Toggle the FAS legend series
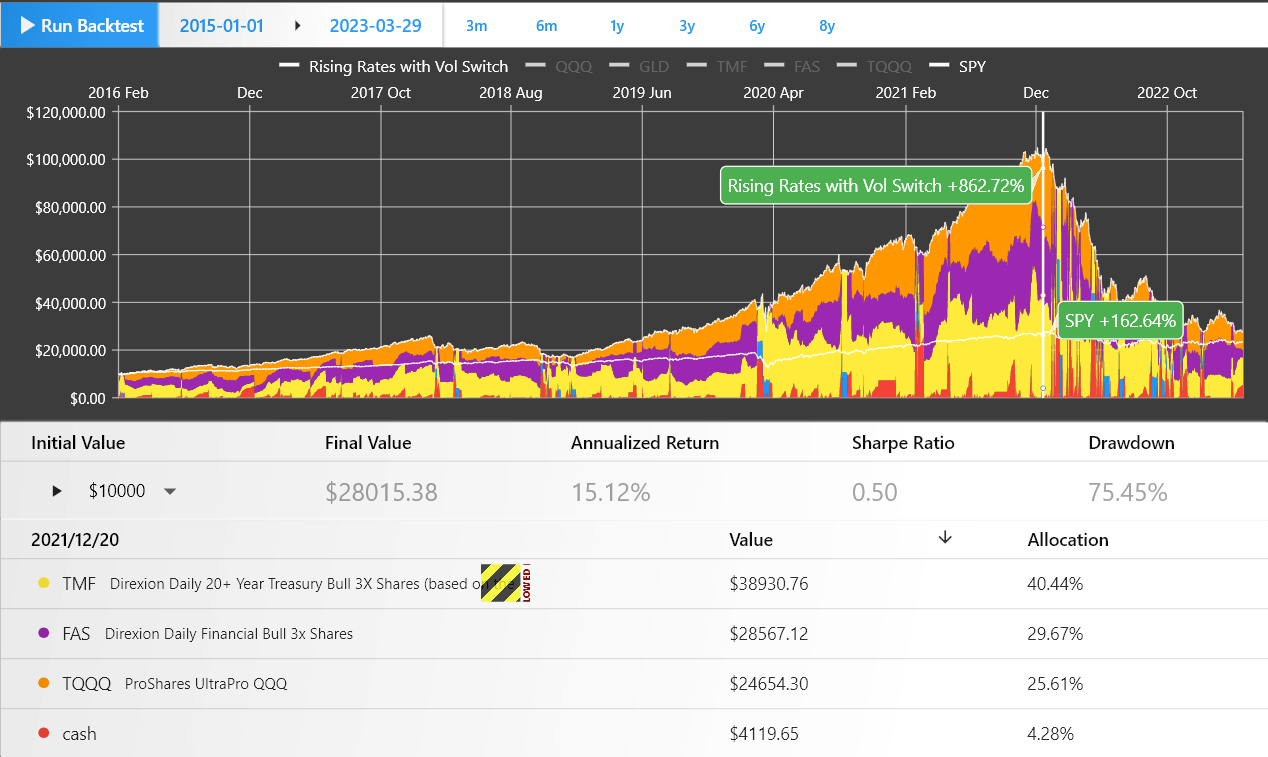Screen dimensions: 1268x757 pyautogui.click(x=793, y=67)
